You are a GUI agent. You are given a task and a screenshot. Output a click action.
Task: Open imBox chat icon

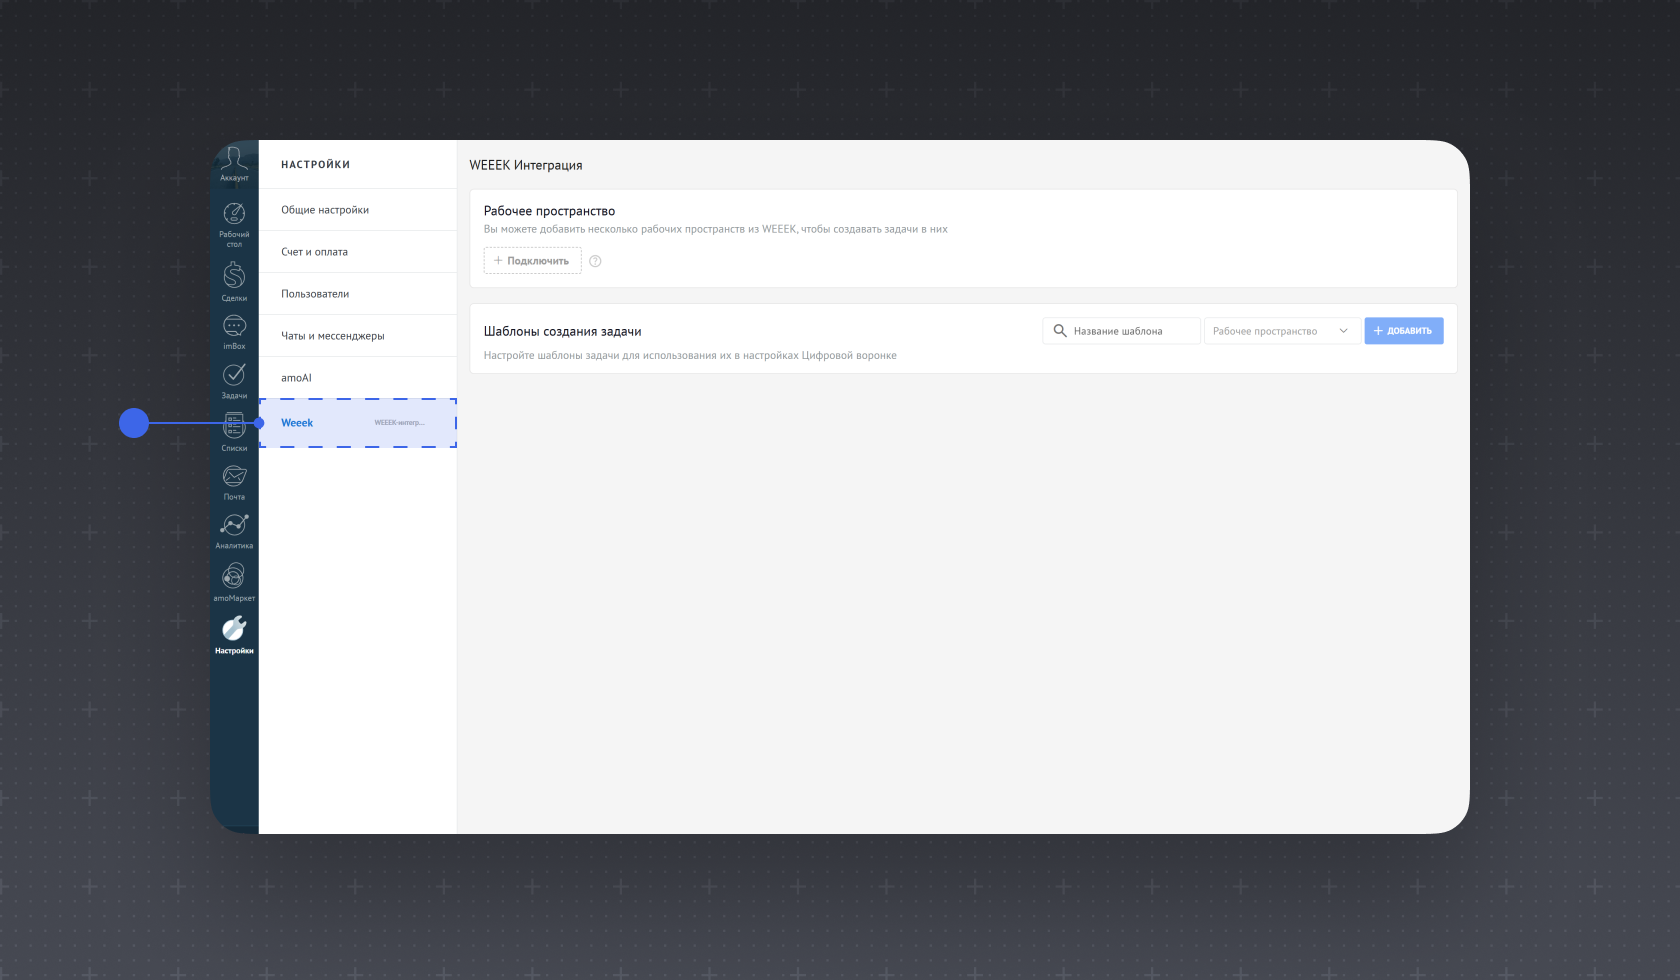click(x=234, y=332)
